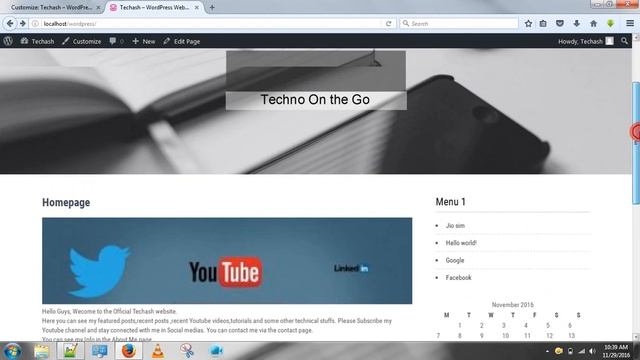Open the Firefox downloads arrow
Image resolution: width=640 pixels, height=360 pixels.
[576, 24]
